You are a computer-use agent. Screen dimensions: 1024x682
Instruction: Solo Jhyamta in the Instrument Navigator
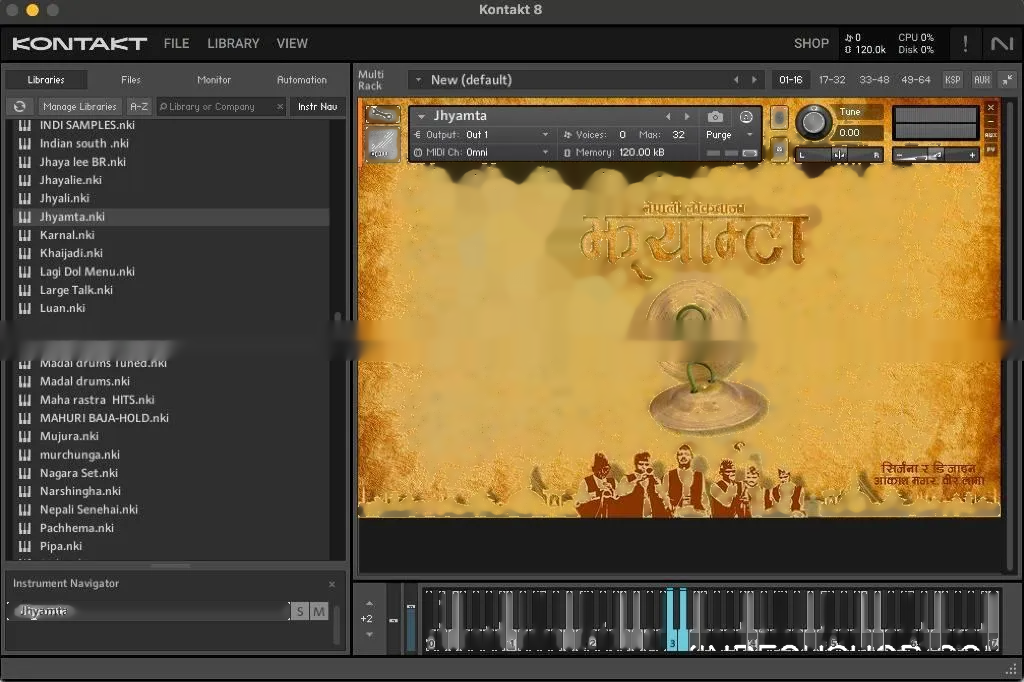tap(302, 611)
